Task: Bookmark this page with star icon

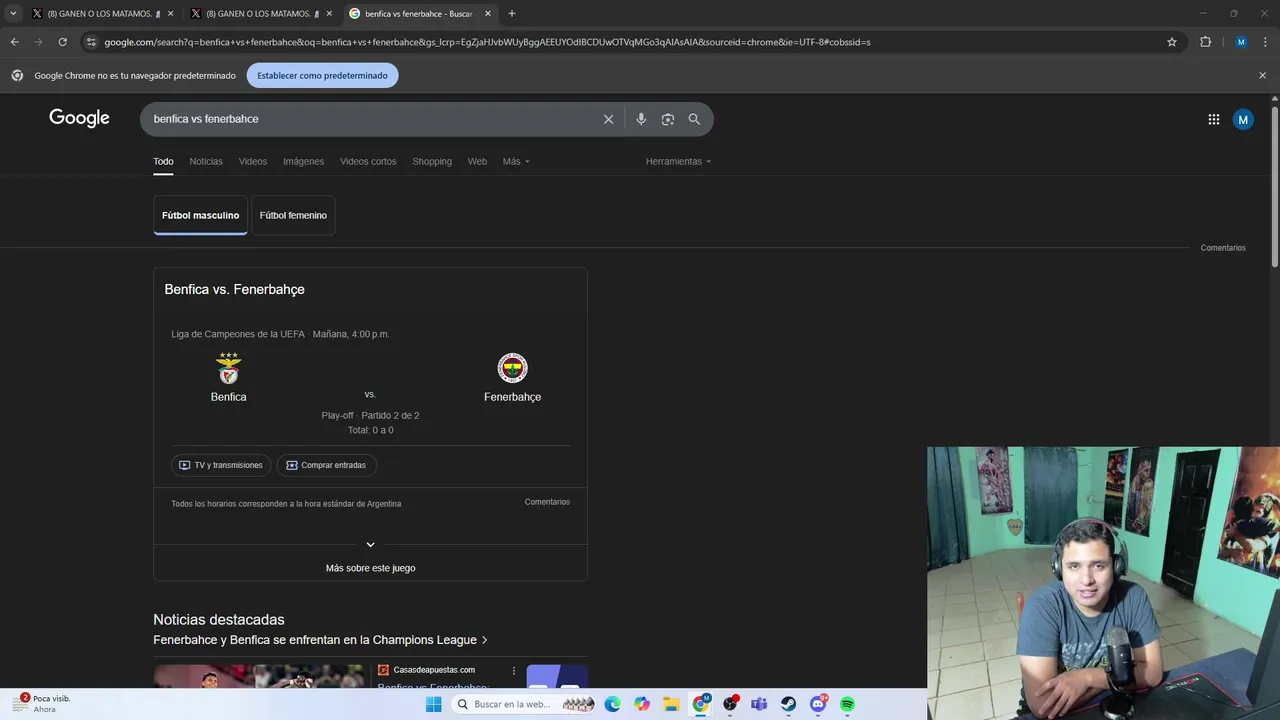Action: click(1172, 42)
